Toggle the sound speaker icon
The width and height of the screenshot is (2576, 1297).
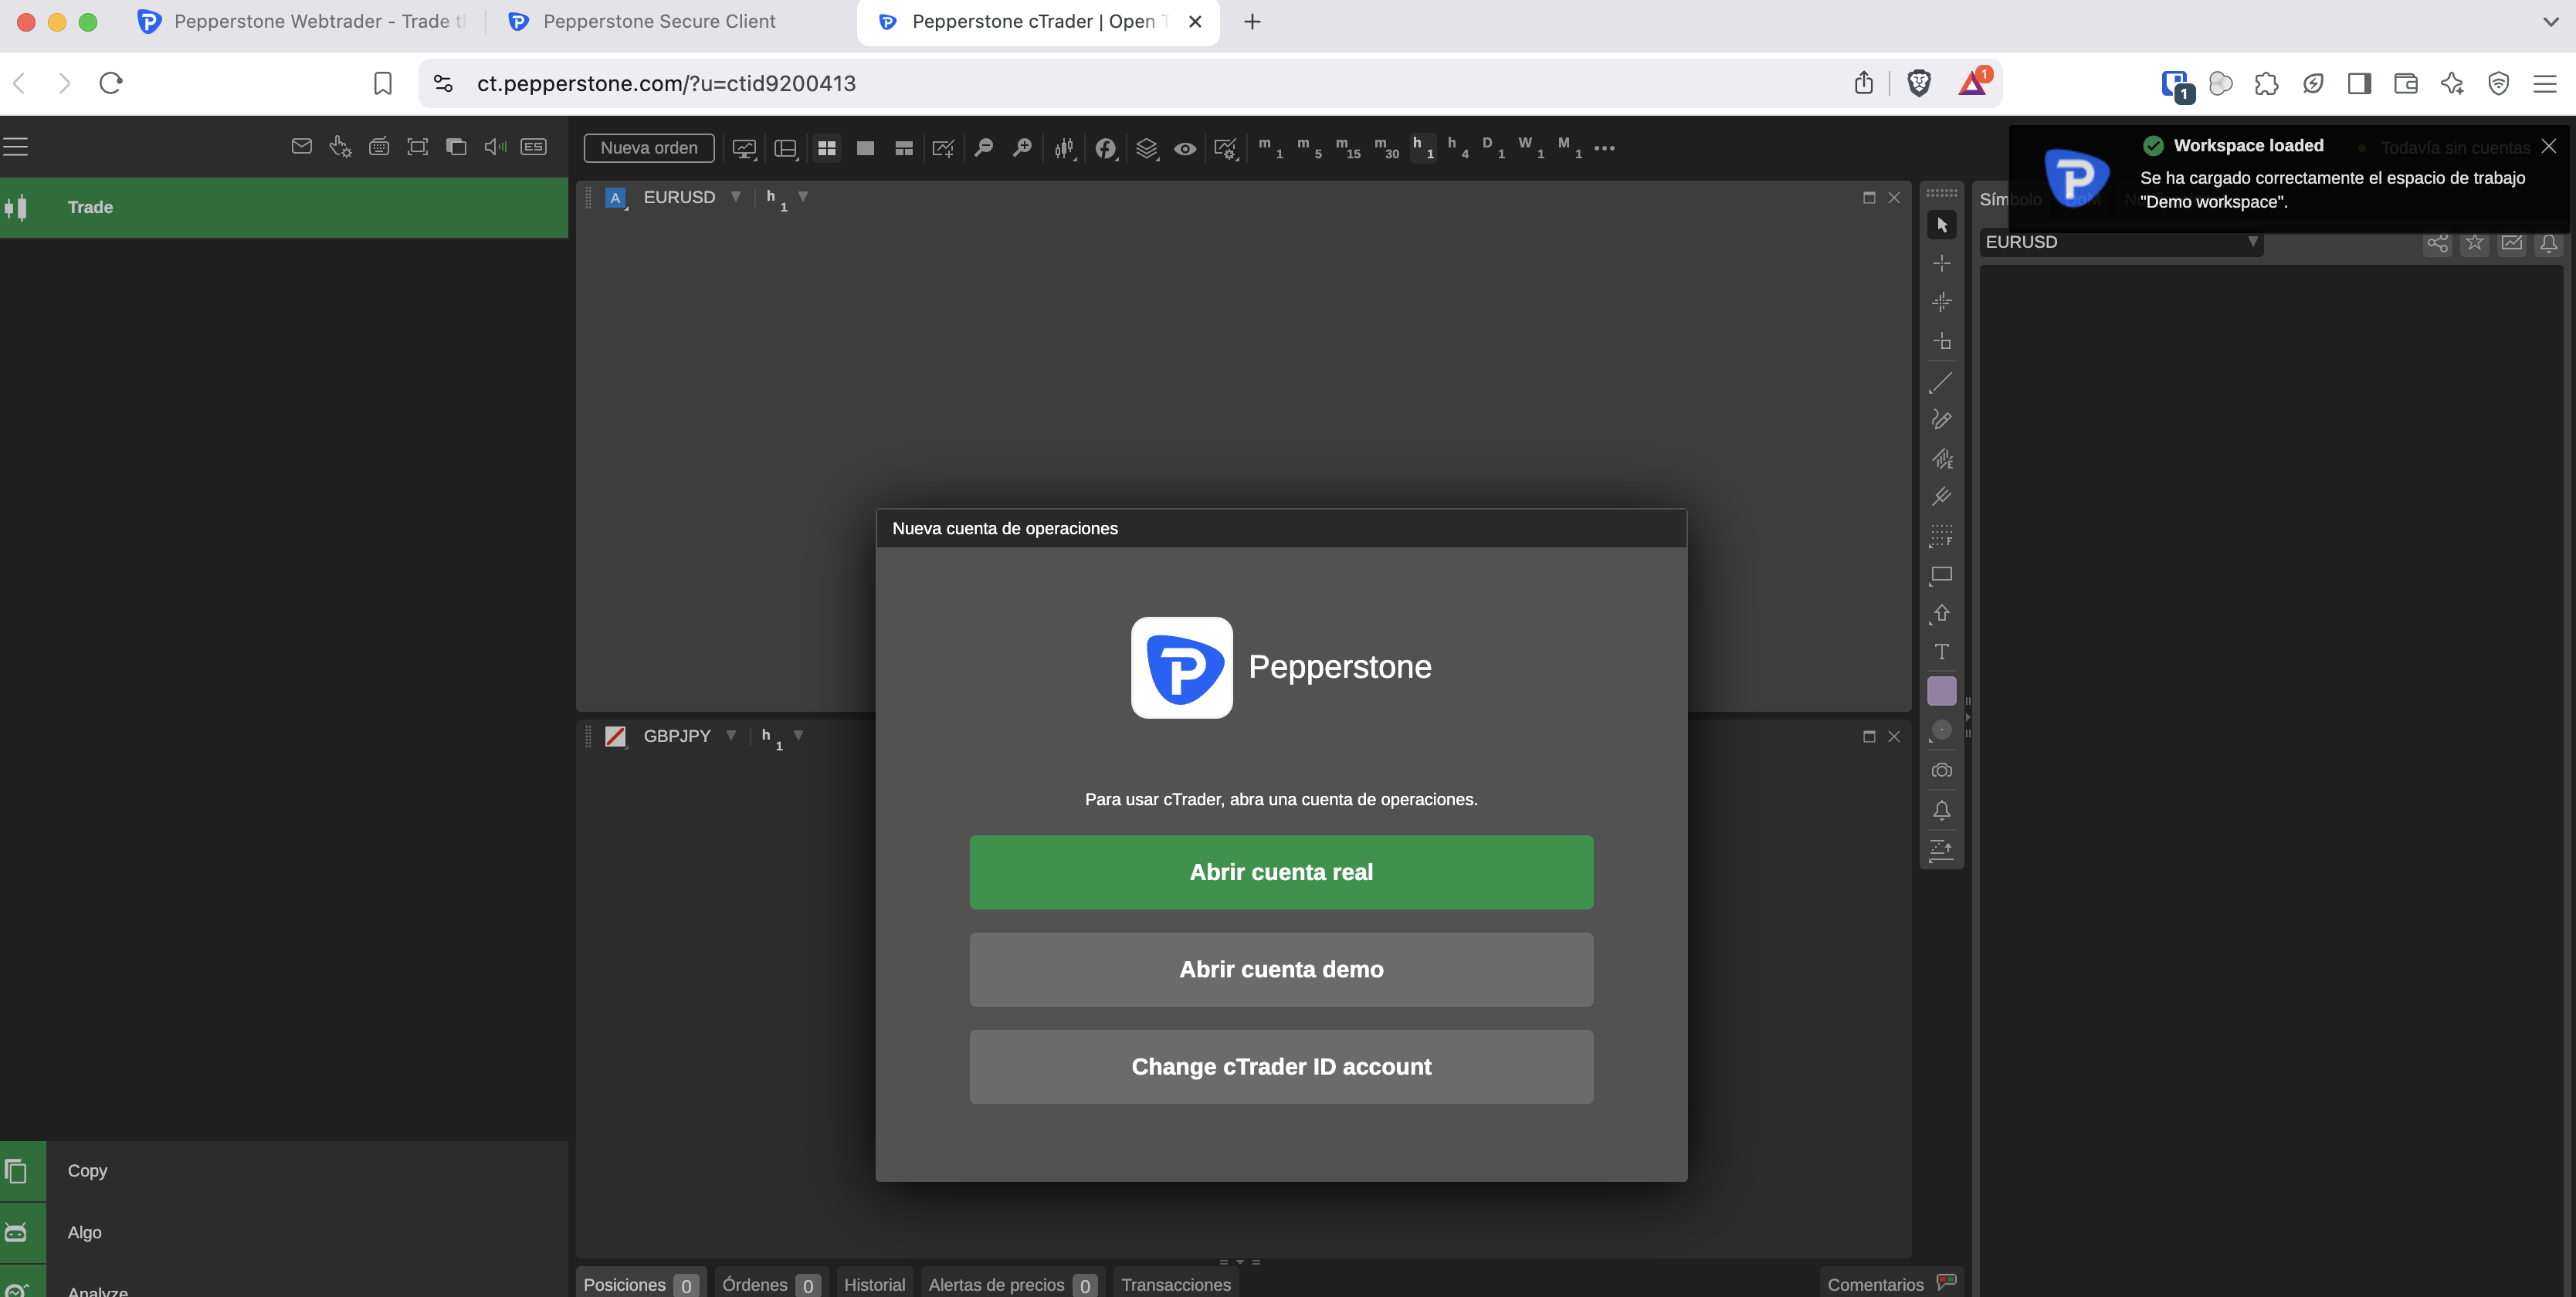coord(495,147)
